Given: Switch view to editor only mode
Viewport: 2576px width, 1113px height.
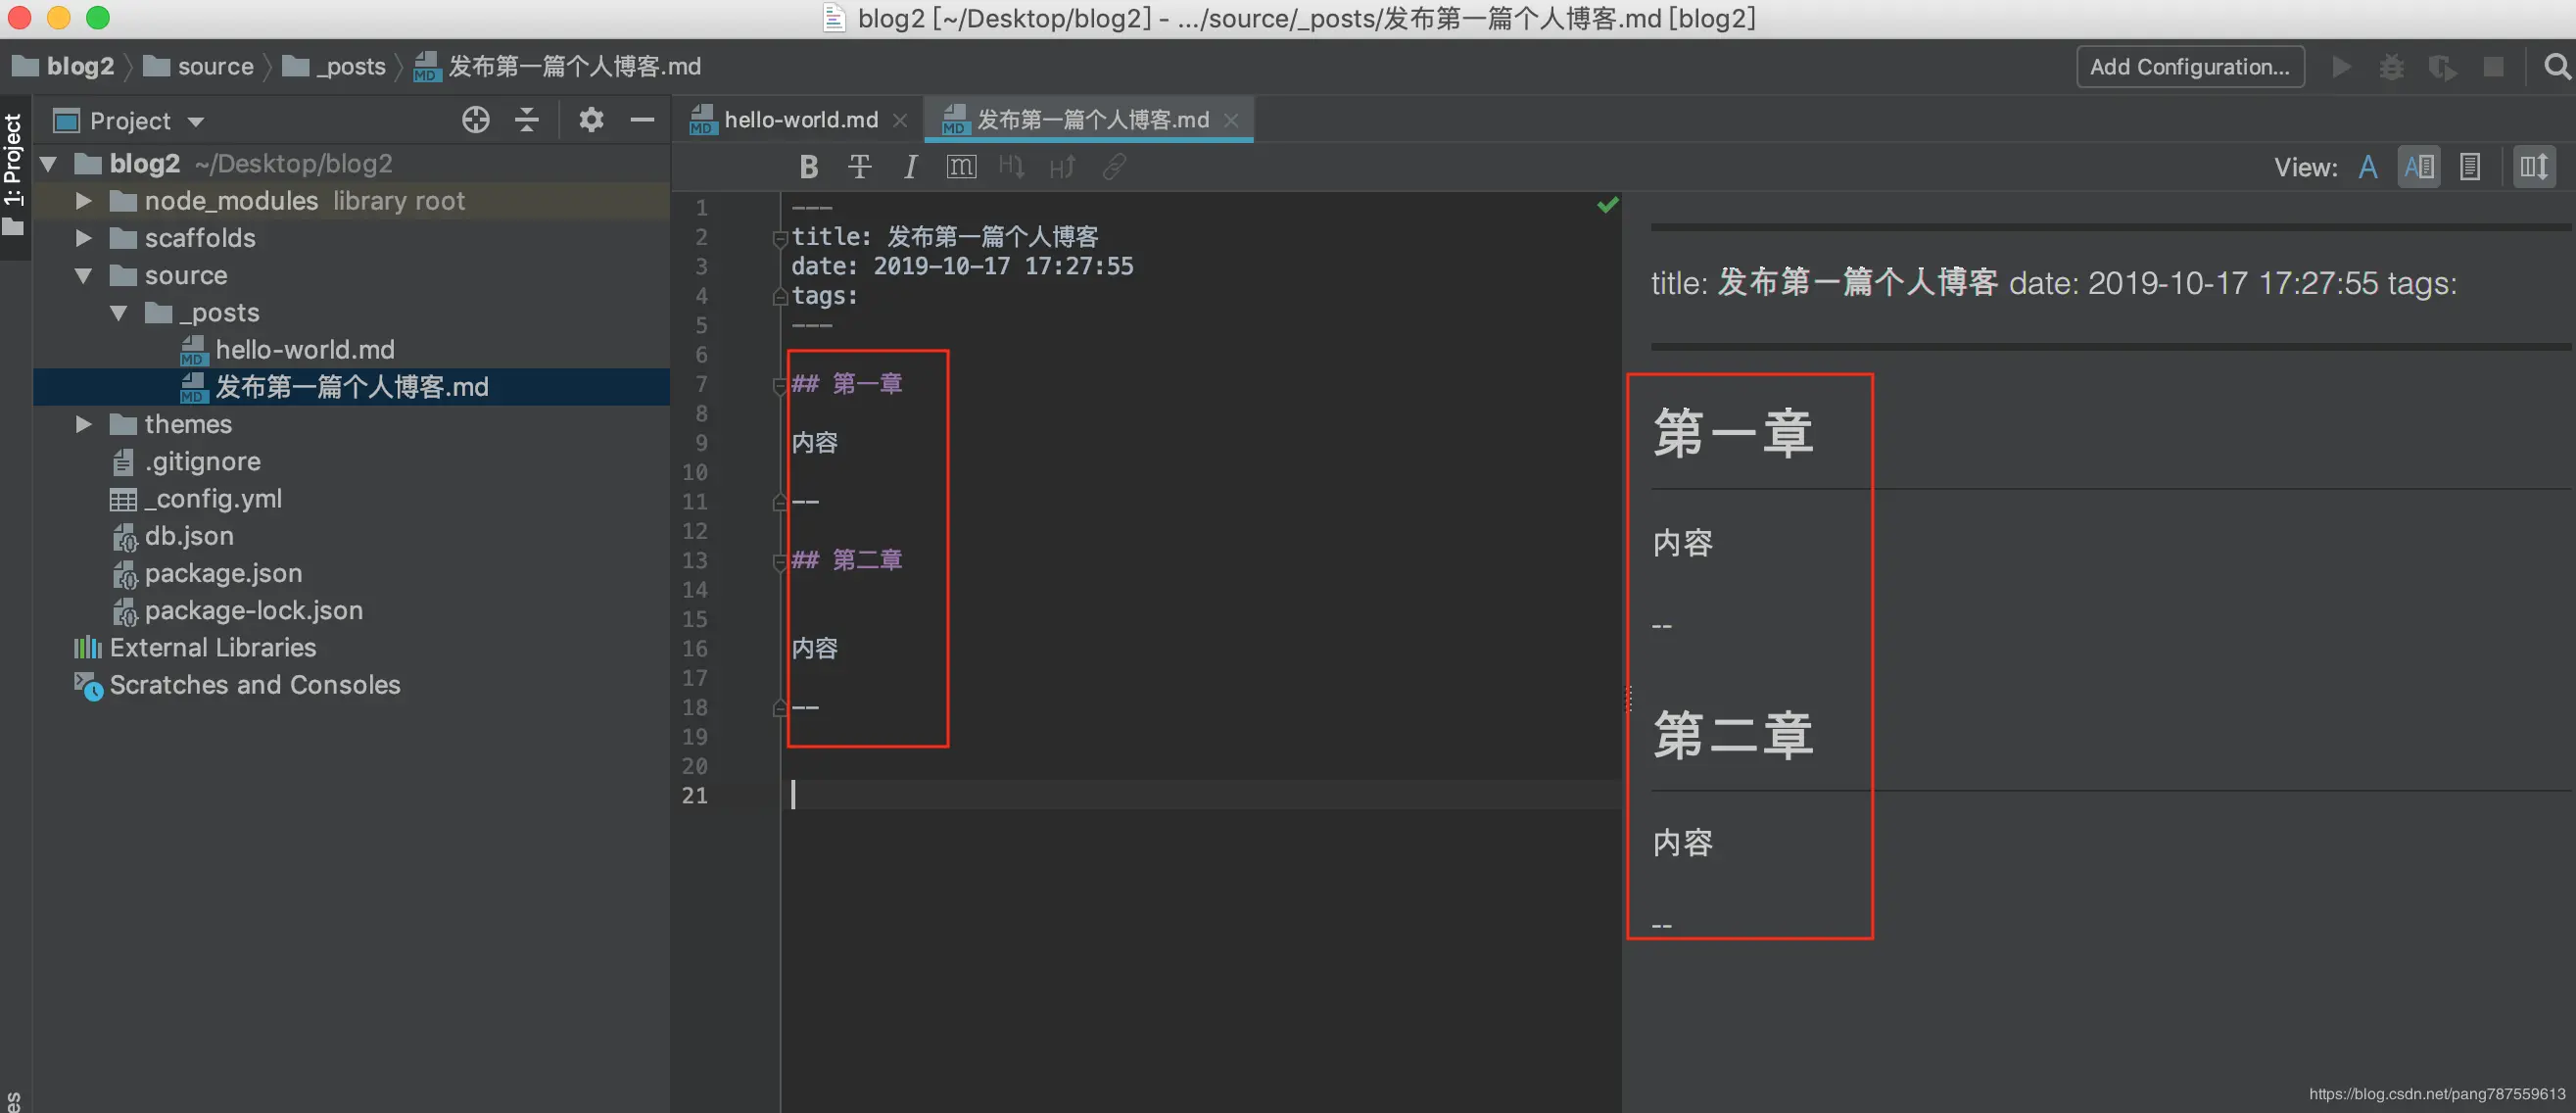Looking at the screenshot, I should click(2368, 166).
